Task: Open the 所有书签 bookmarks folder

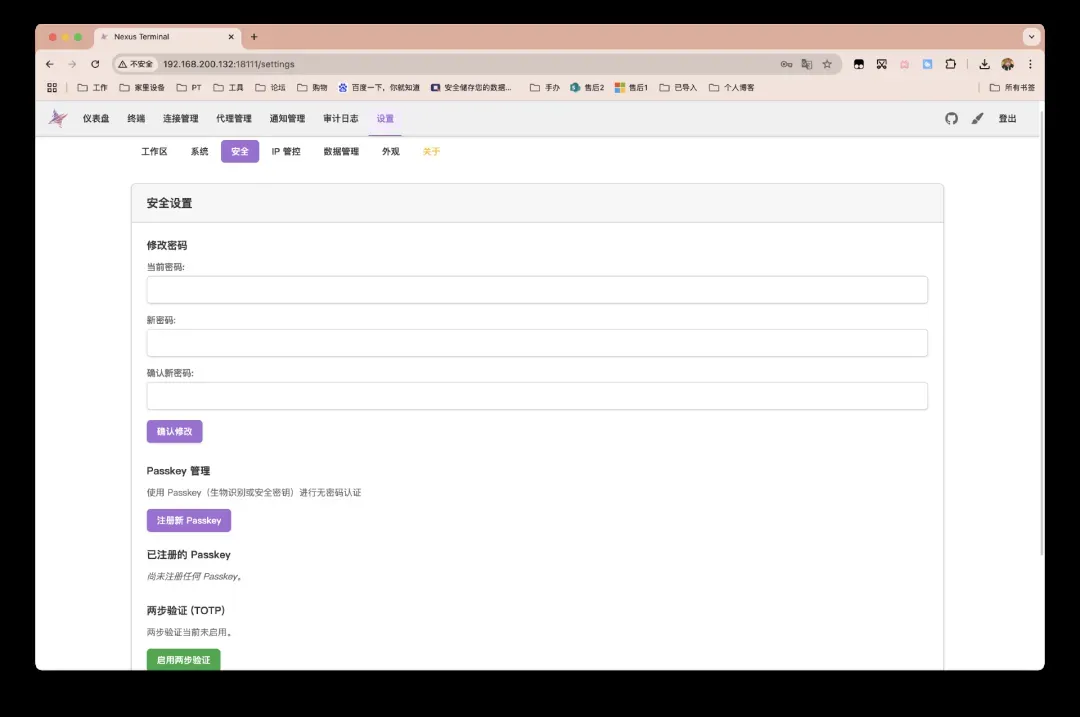Action: pyautogui.click(x=1013, y=88)
